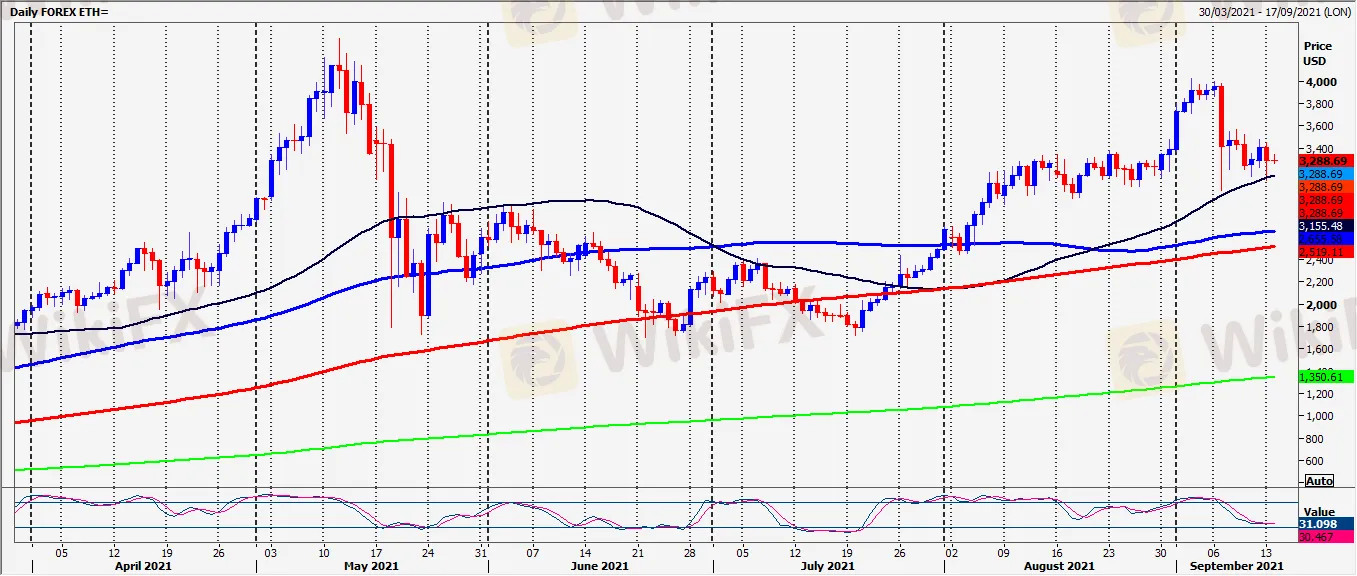Click the 14 date tick in June
The height and width of the screenshot is (576, 1357).
tap(585, 552)
